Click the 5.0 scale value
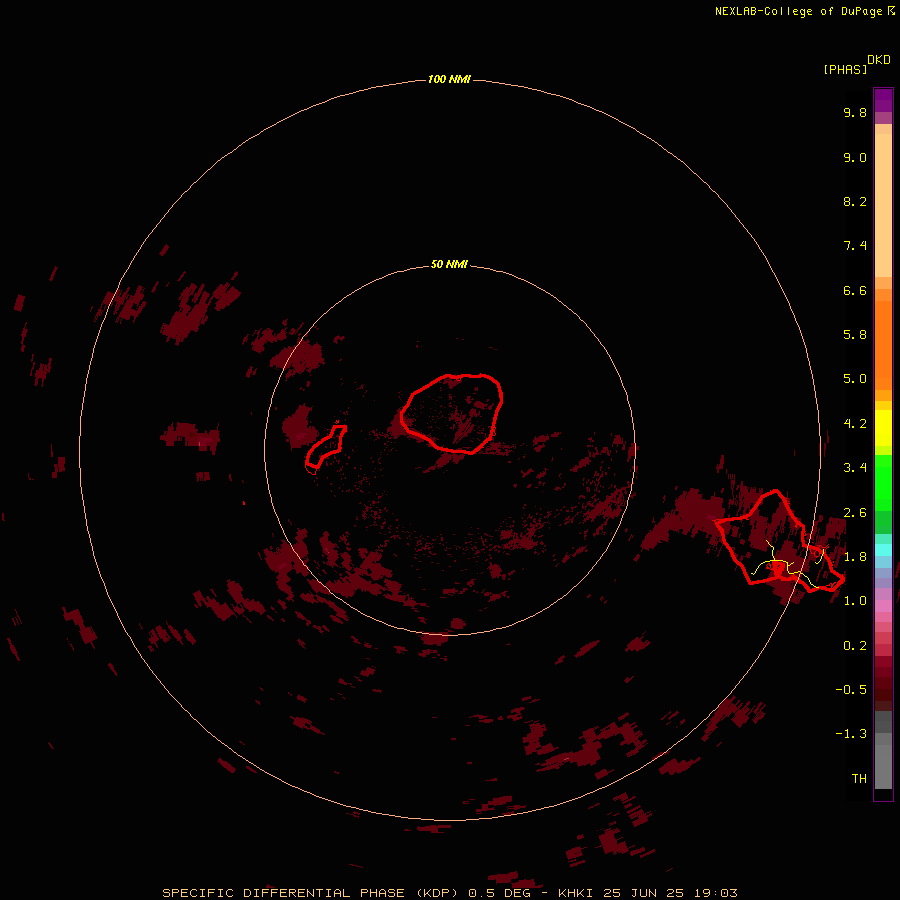The height and width of the screenshot is (900, 900). pos(855,379)
